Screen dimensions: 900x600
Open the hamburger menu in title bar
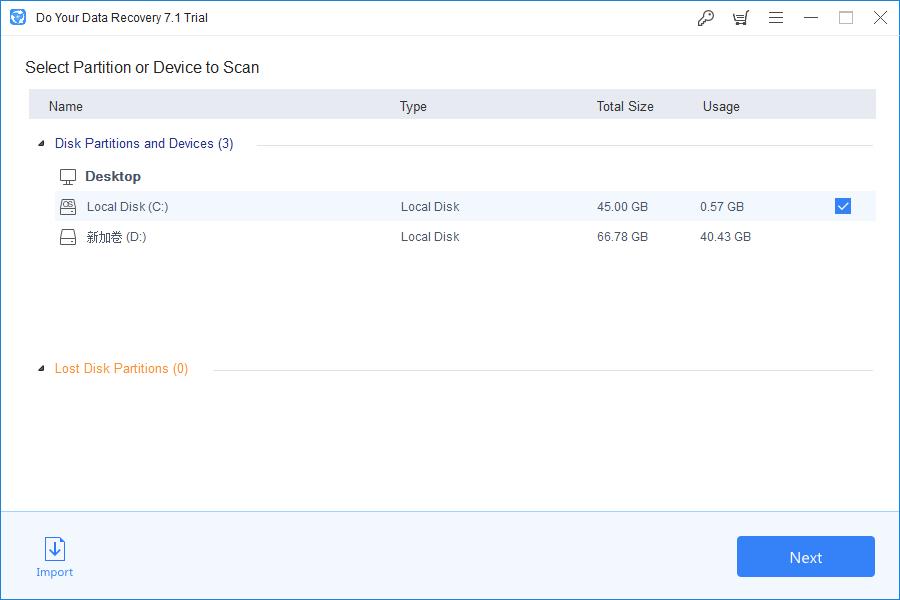[776, 18]
